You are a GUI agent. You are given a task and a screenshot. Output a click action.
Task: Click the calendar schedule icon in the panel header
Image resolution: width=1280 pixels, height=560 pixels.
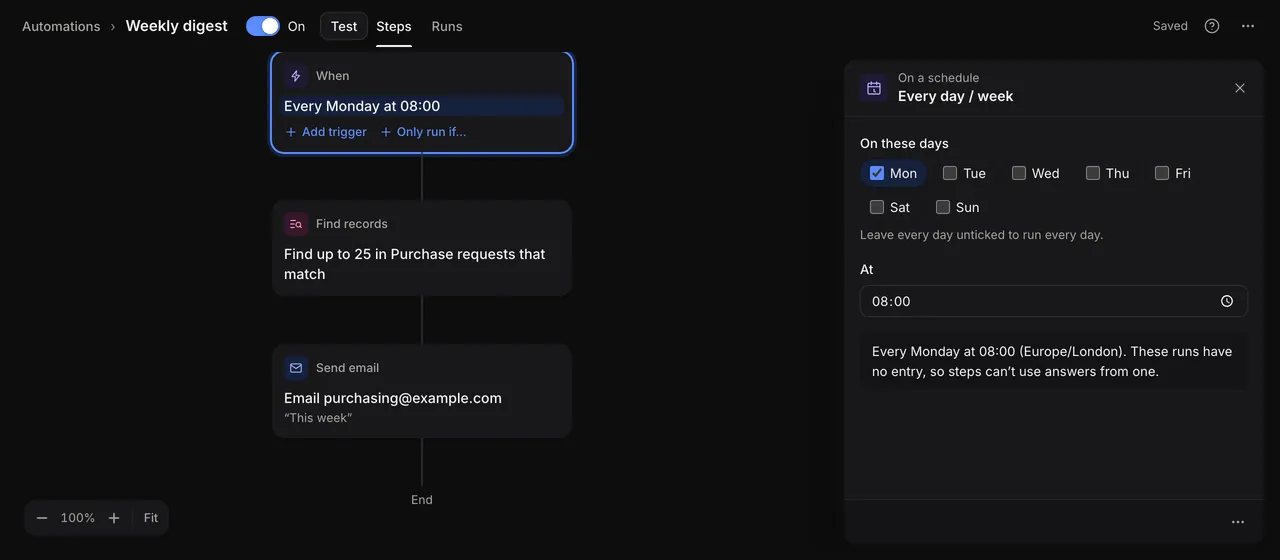tap(874, 88)
